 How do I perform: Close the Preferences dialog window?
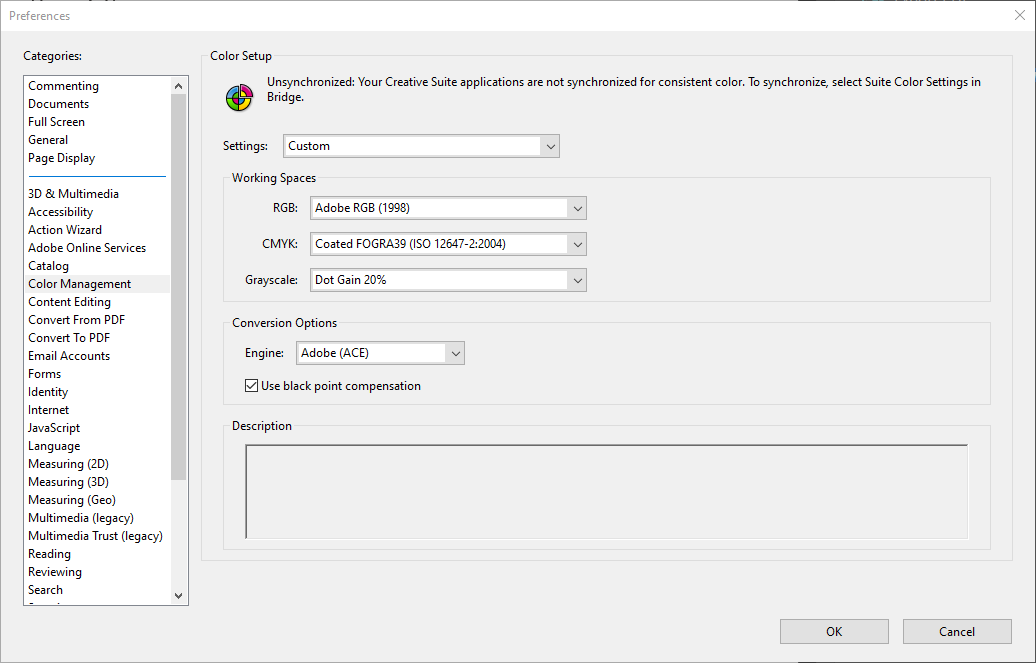click(1019, 15)
